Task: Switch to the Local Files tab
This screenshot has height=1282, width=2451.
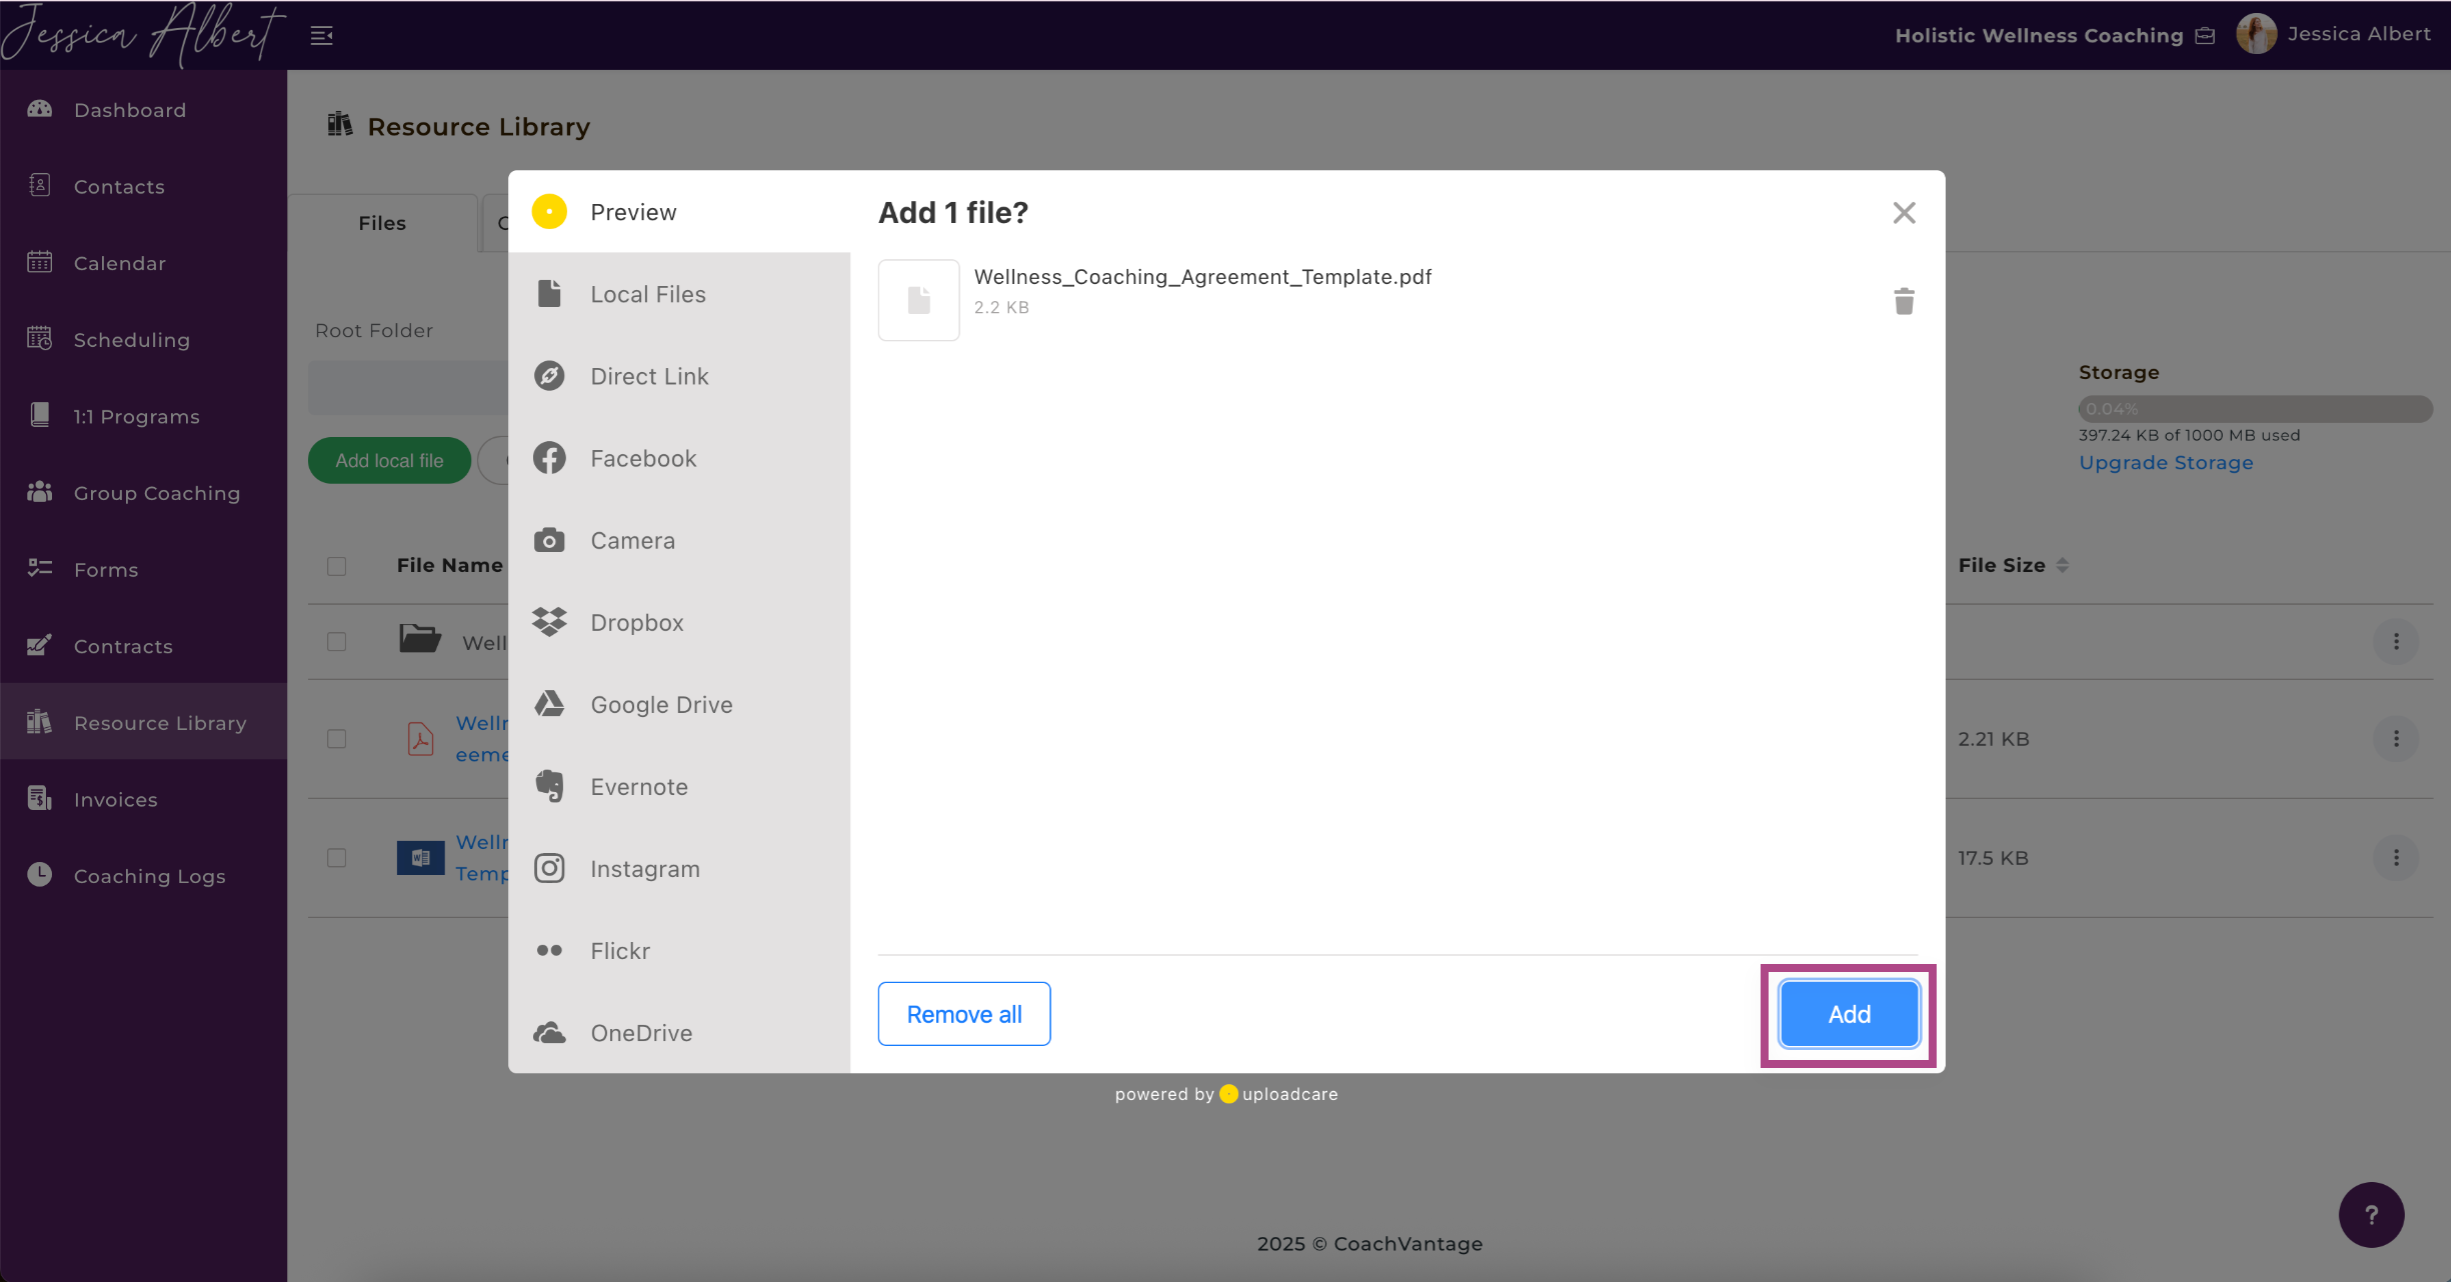Action: click(647, 294)
